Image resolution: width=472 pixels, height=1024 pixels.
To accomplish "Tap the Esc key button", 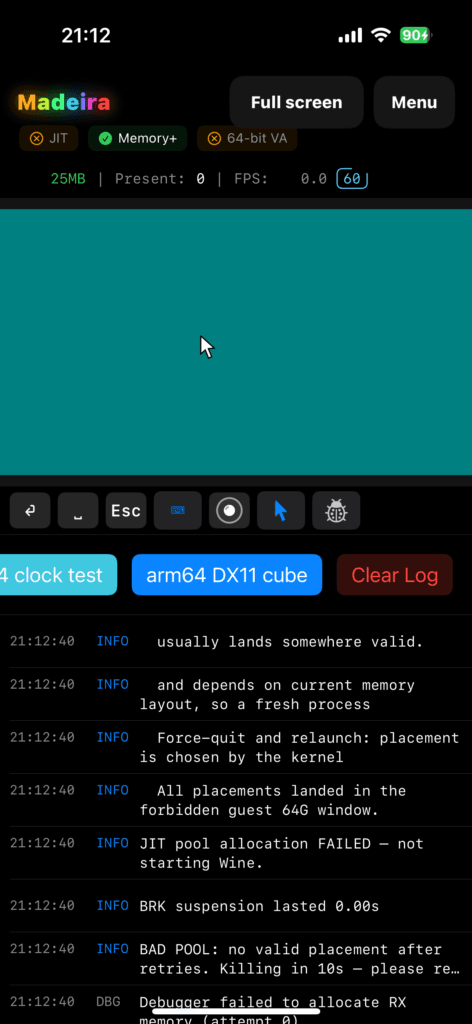I will [126, 510].
